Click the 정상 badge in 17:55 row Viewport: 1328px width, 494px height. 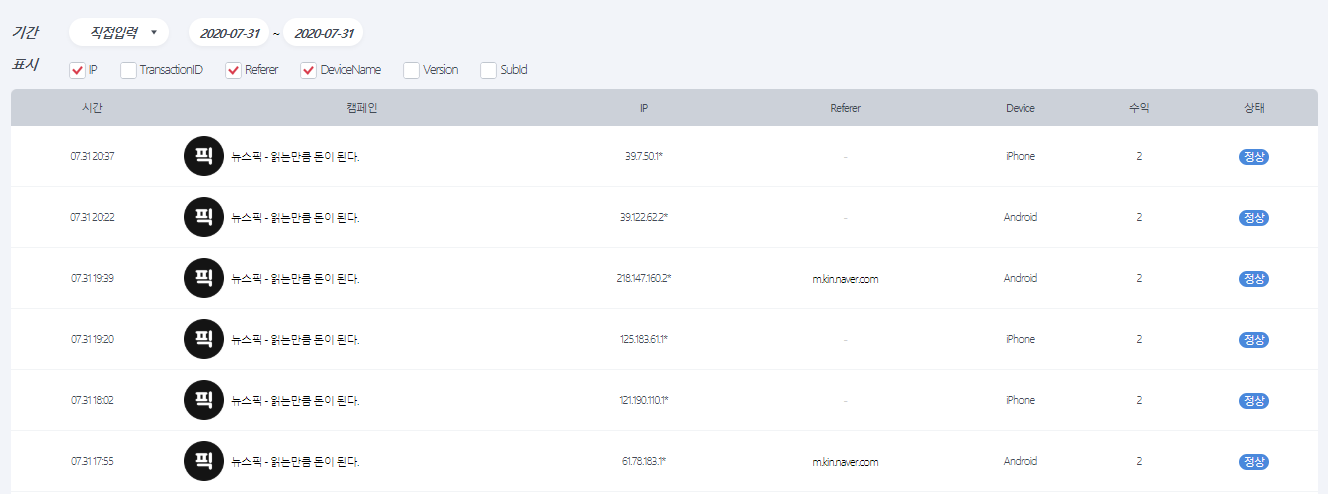pos(1254,462)
